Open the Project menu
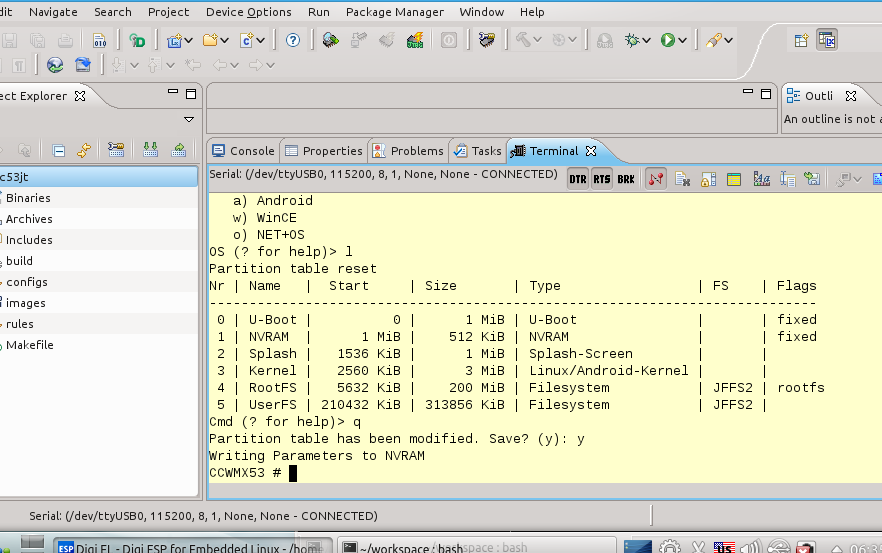Screen dimensions: 882x553 pyautogui.click(x=168, y=12)
